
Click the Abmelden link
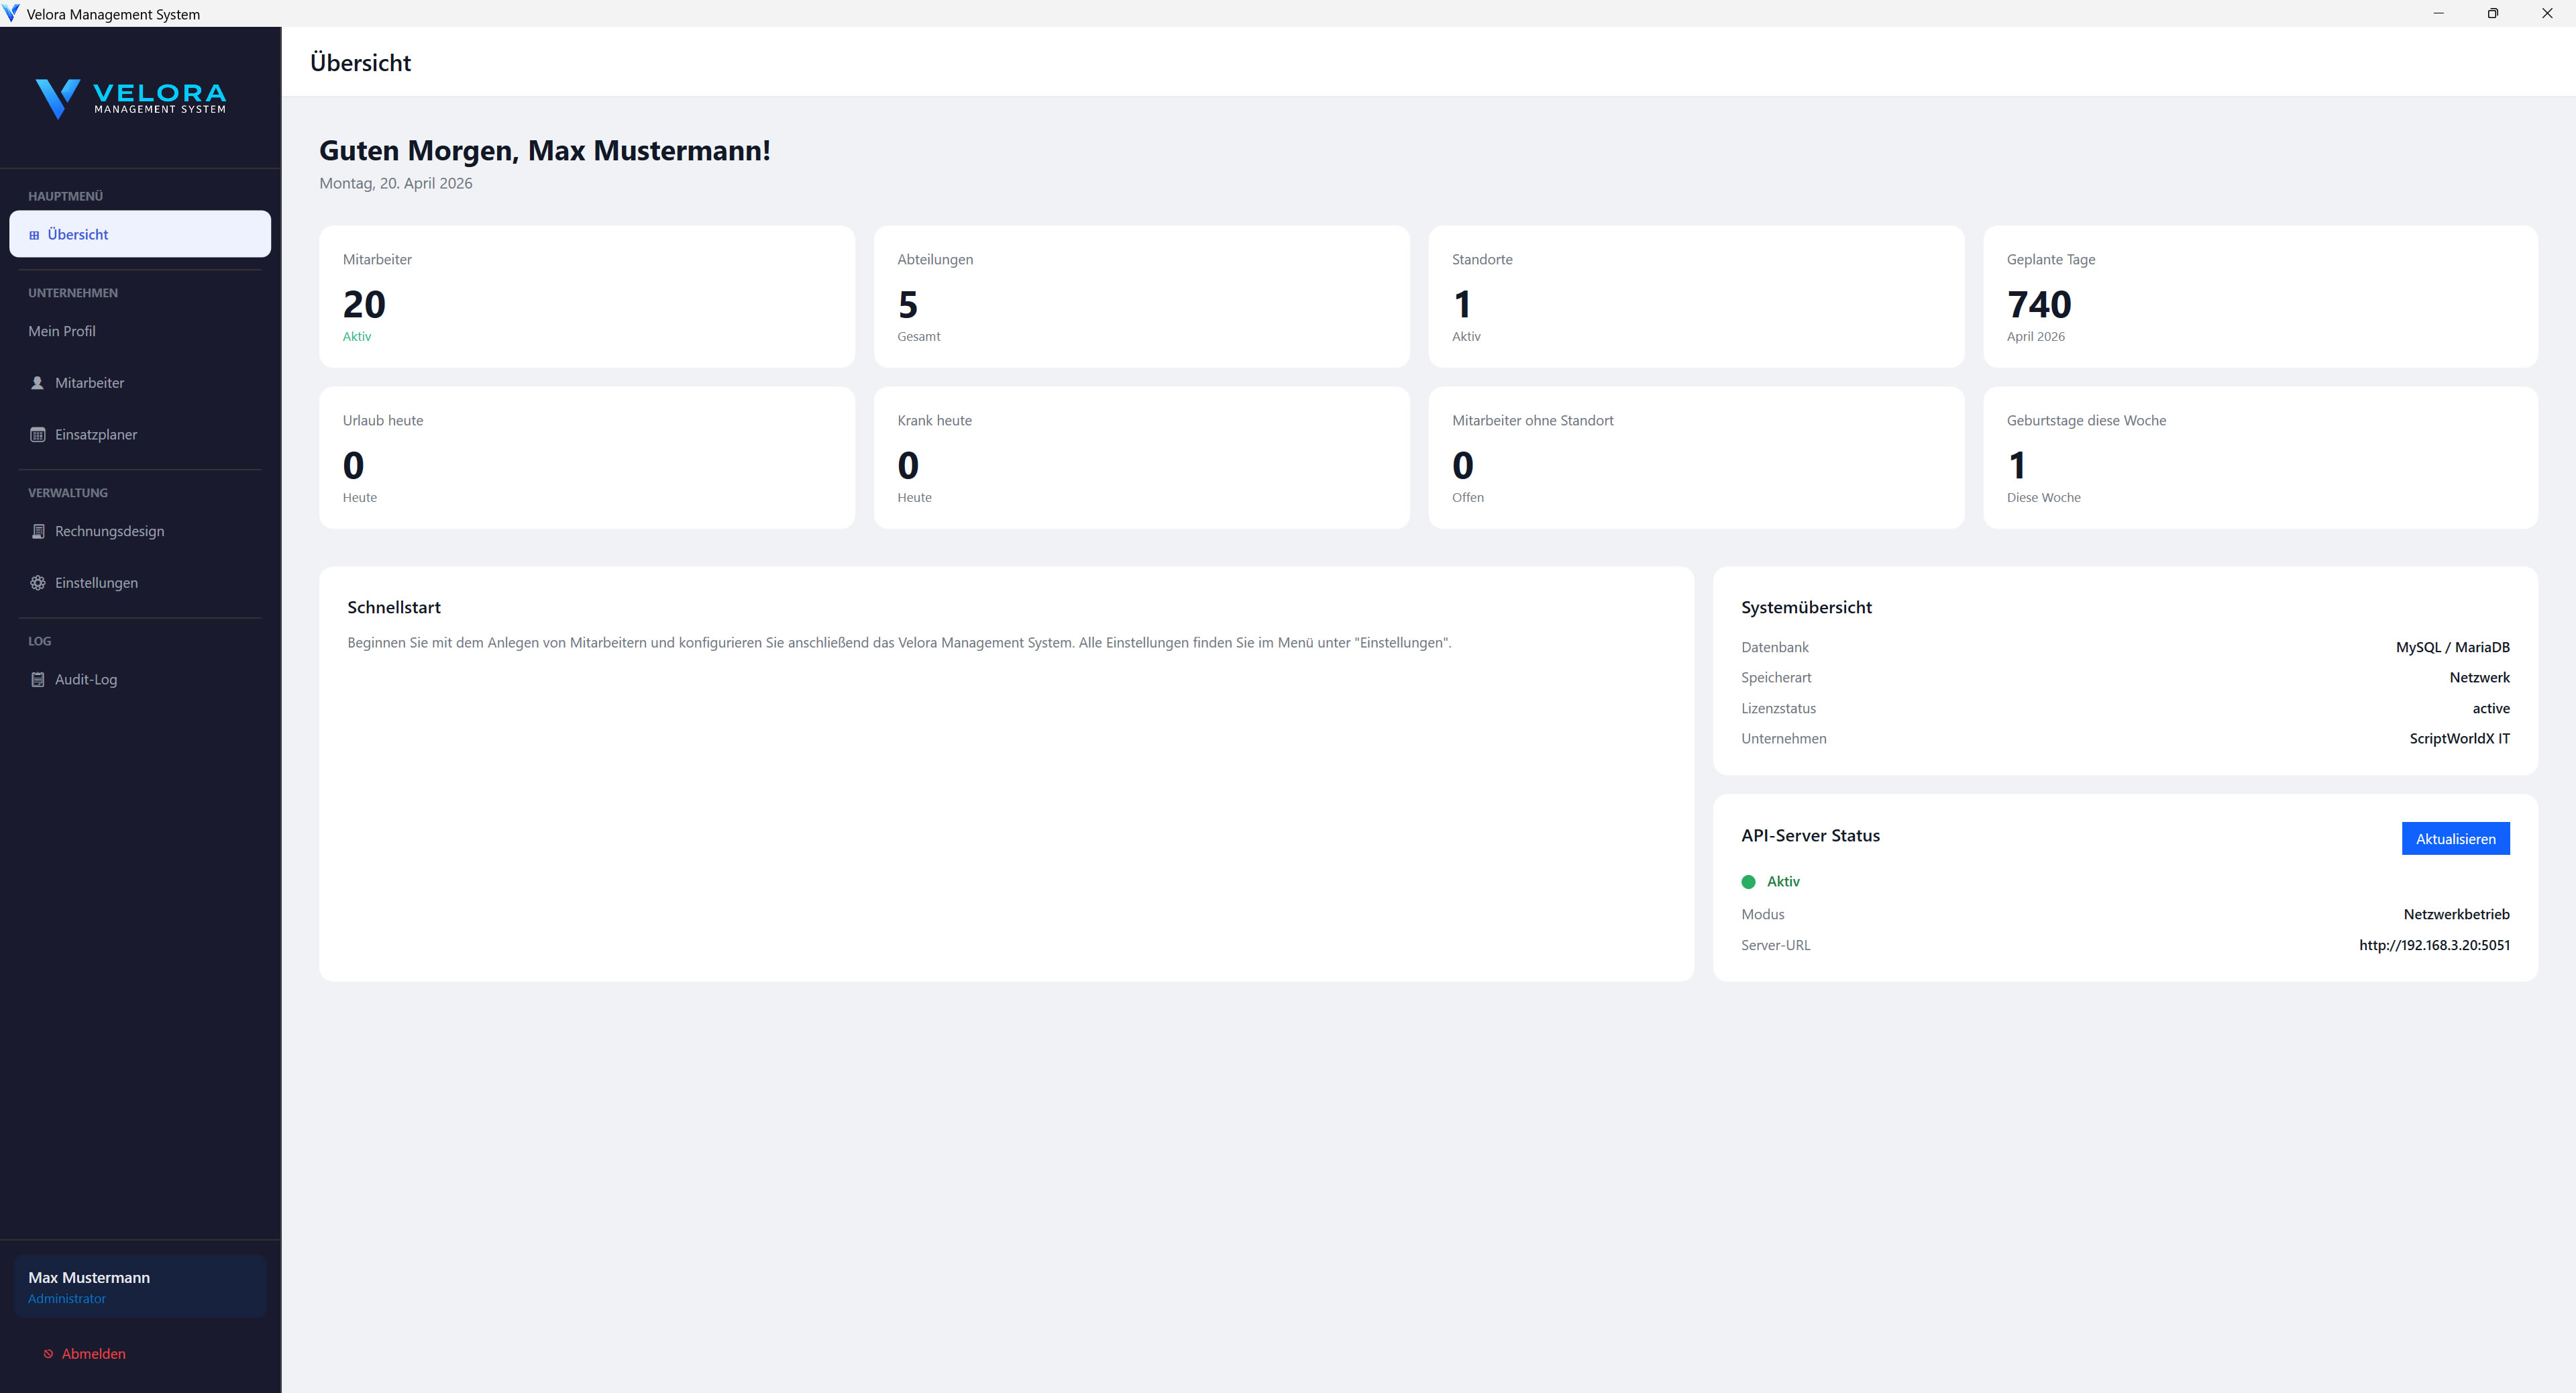(x=93, y=1354)
